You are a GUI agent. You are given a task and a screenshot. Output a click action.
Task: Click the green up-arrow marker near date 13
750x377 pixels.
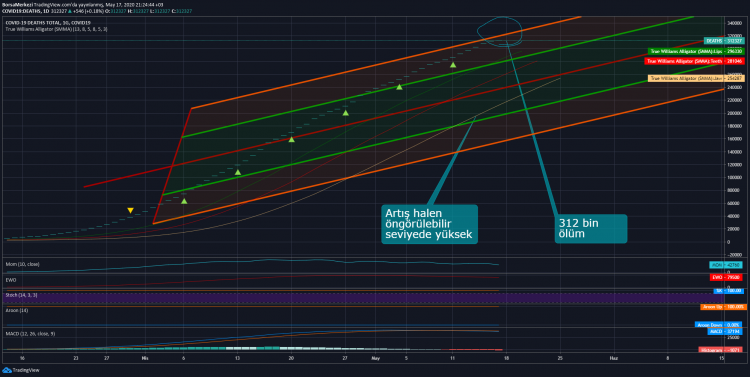pos(238,172)
